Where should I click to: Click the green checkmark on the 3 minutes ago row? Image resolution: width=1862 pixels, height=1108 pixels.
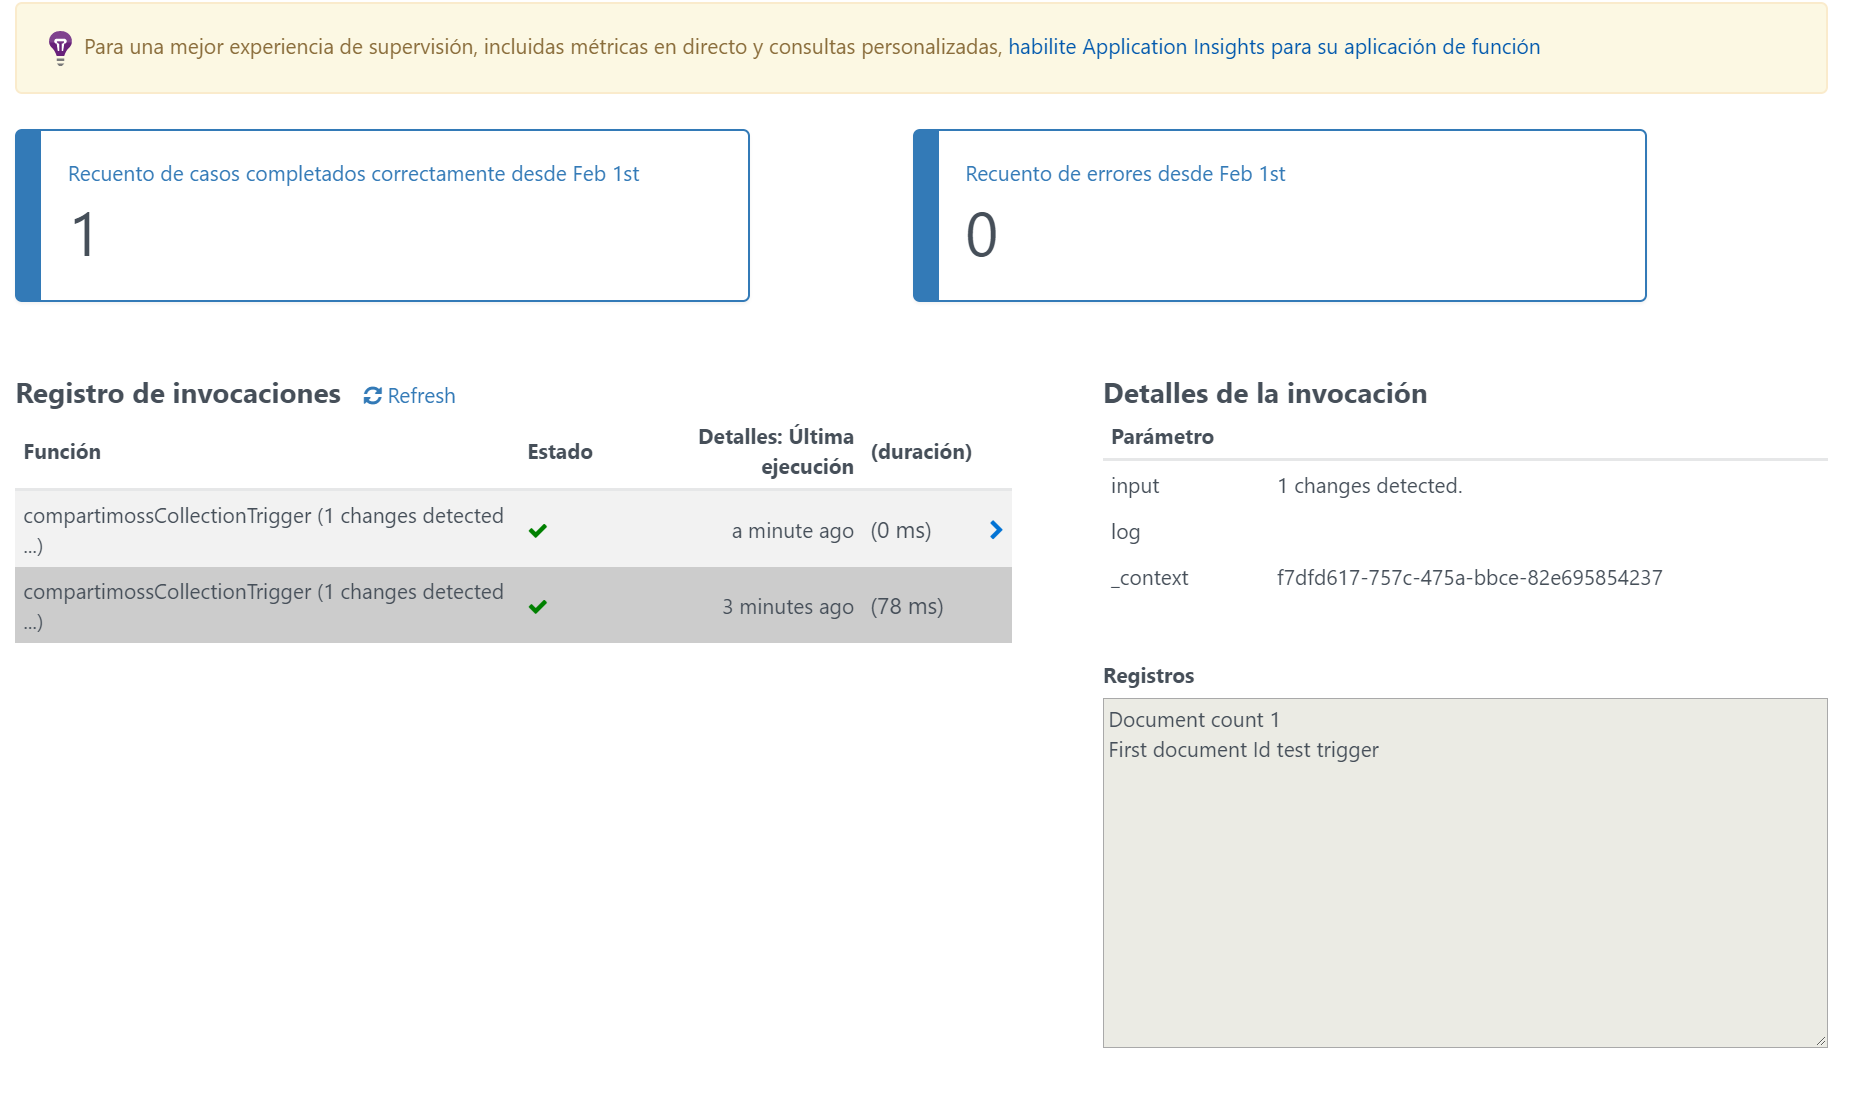tap(538, 605)
